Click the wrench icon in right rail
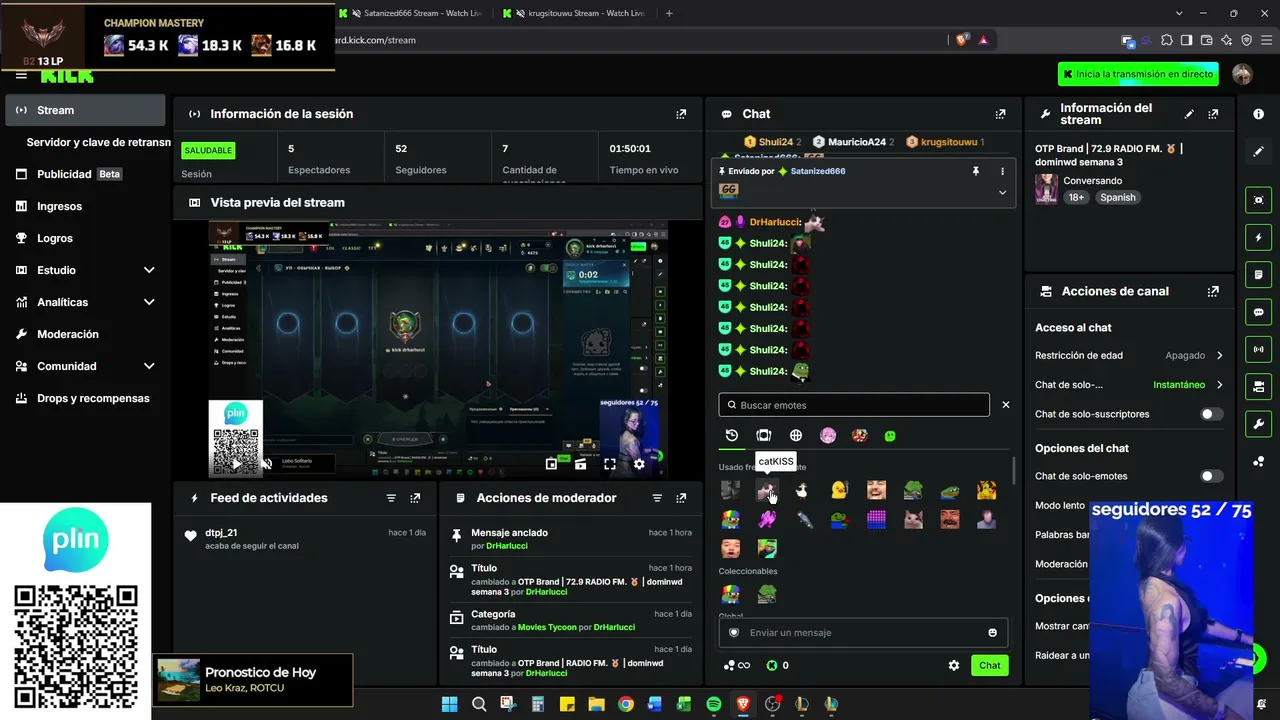The height and width of the screenshot is (720, 1280). tap(1258, 423)
